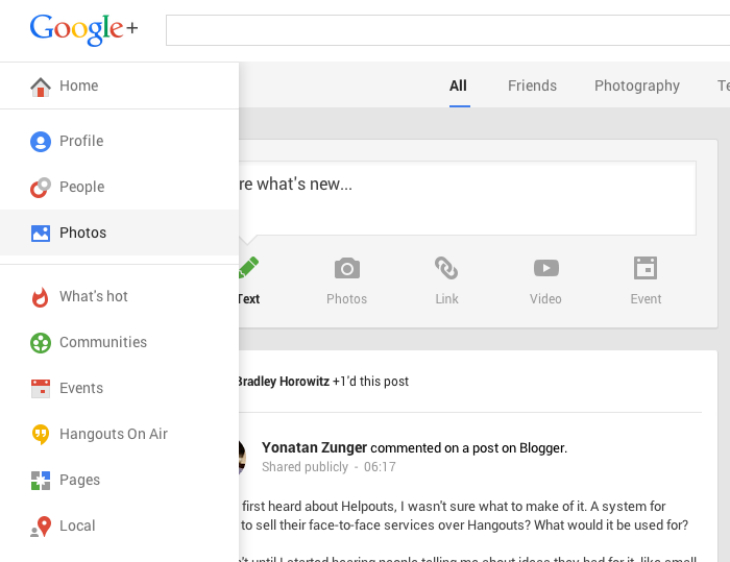Click the What's hot flame icon
Viewport: 730px width, 562px height.
40,297
